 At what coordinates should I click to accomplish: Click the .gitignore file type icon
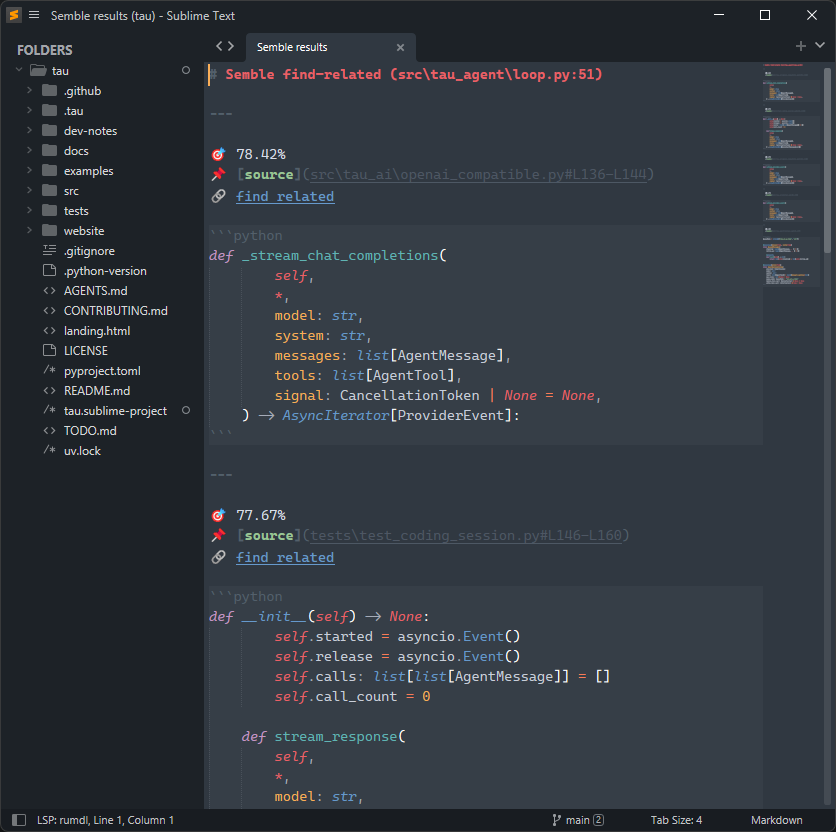pyautogui.click(x=50, y=250)
